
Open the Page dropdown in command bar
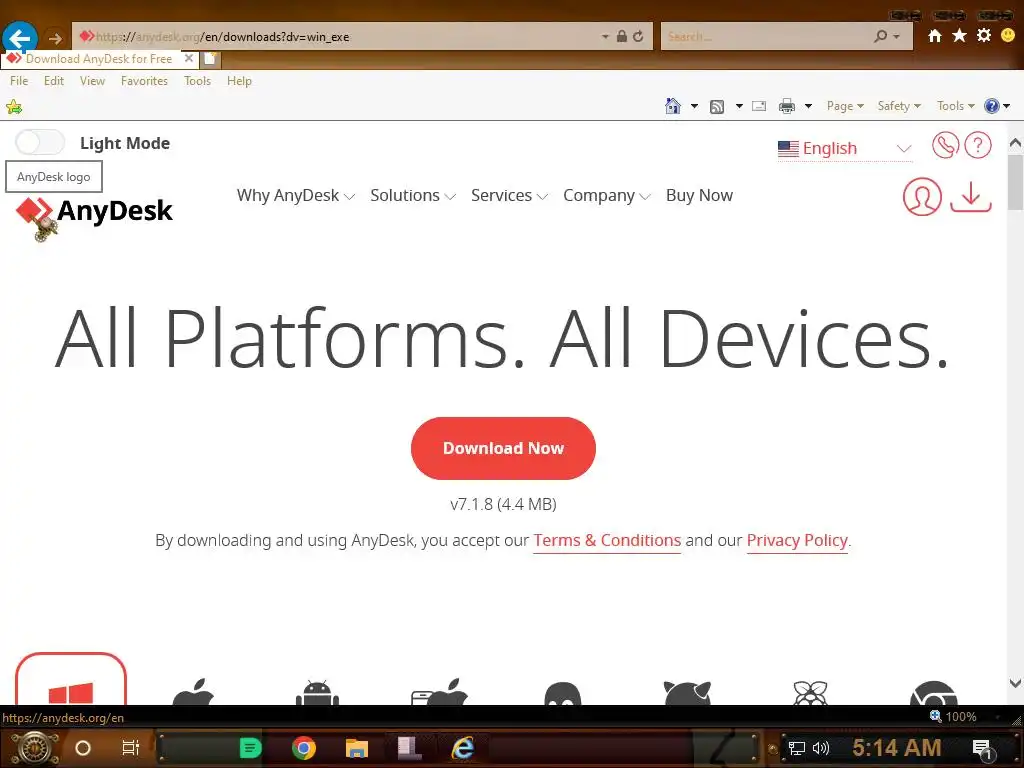pyautogui.click(x=845, y=106)
